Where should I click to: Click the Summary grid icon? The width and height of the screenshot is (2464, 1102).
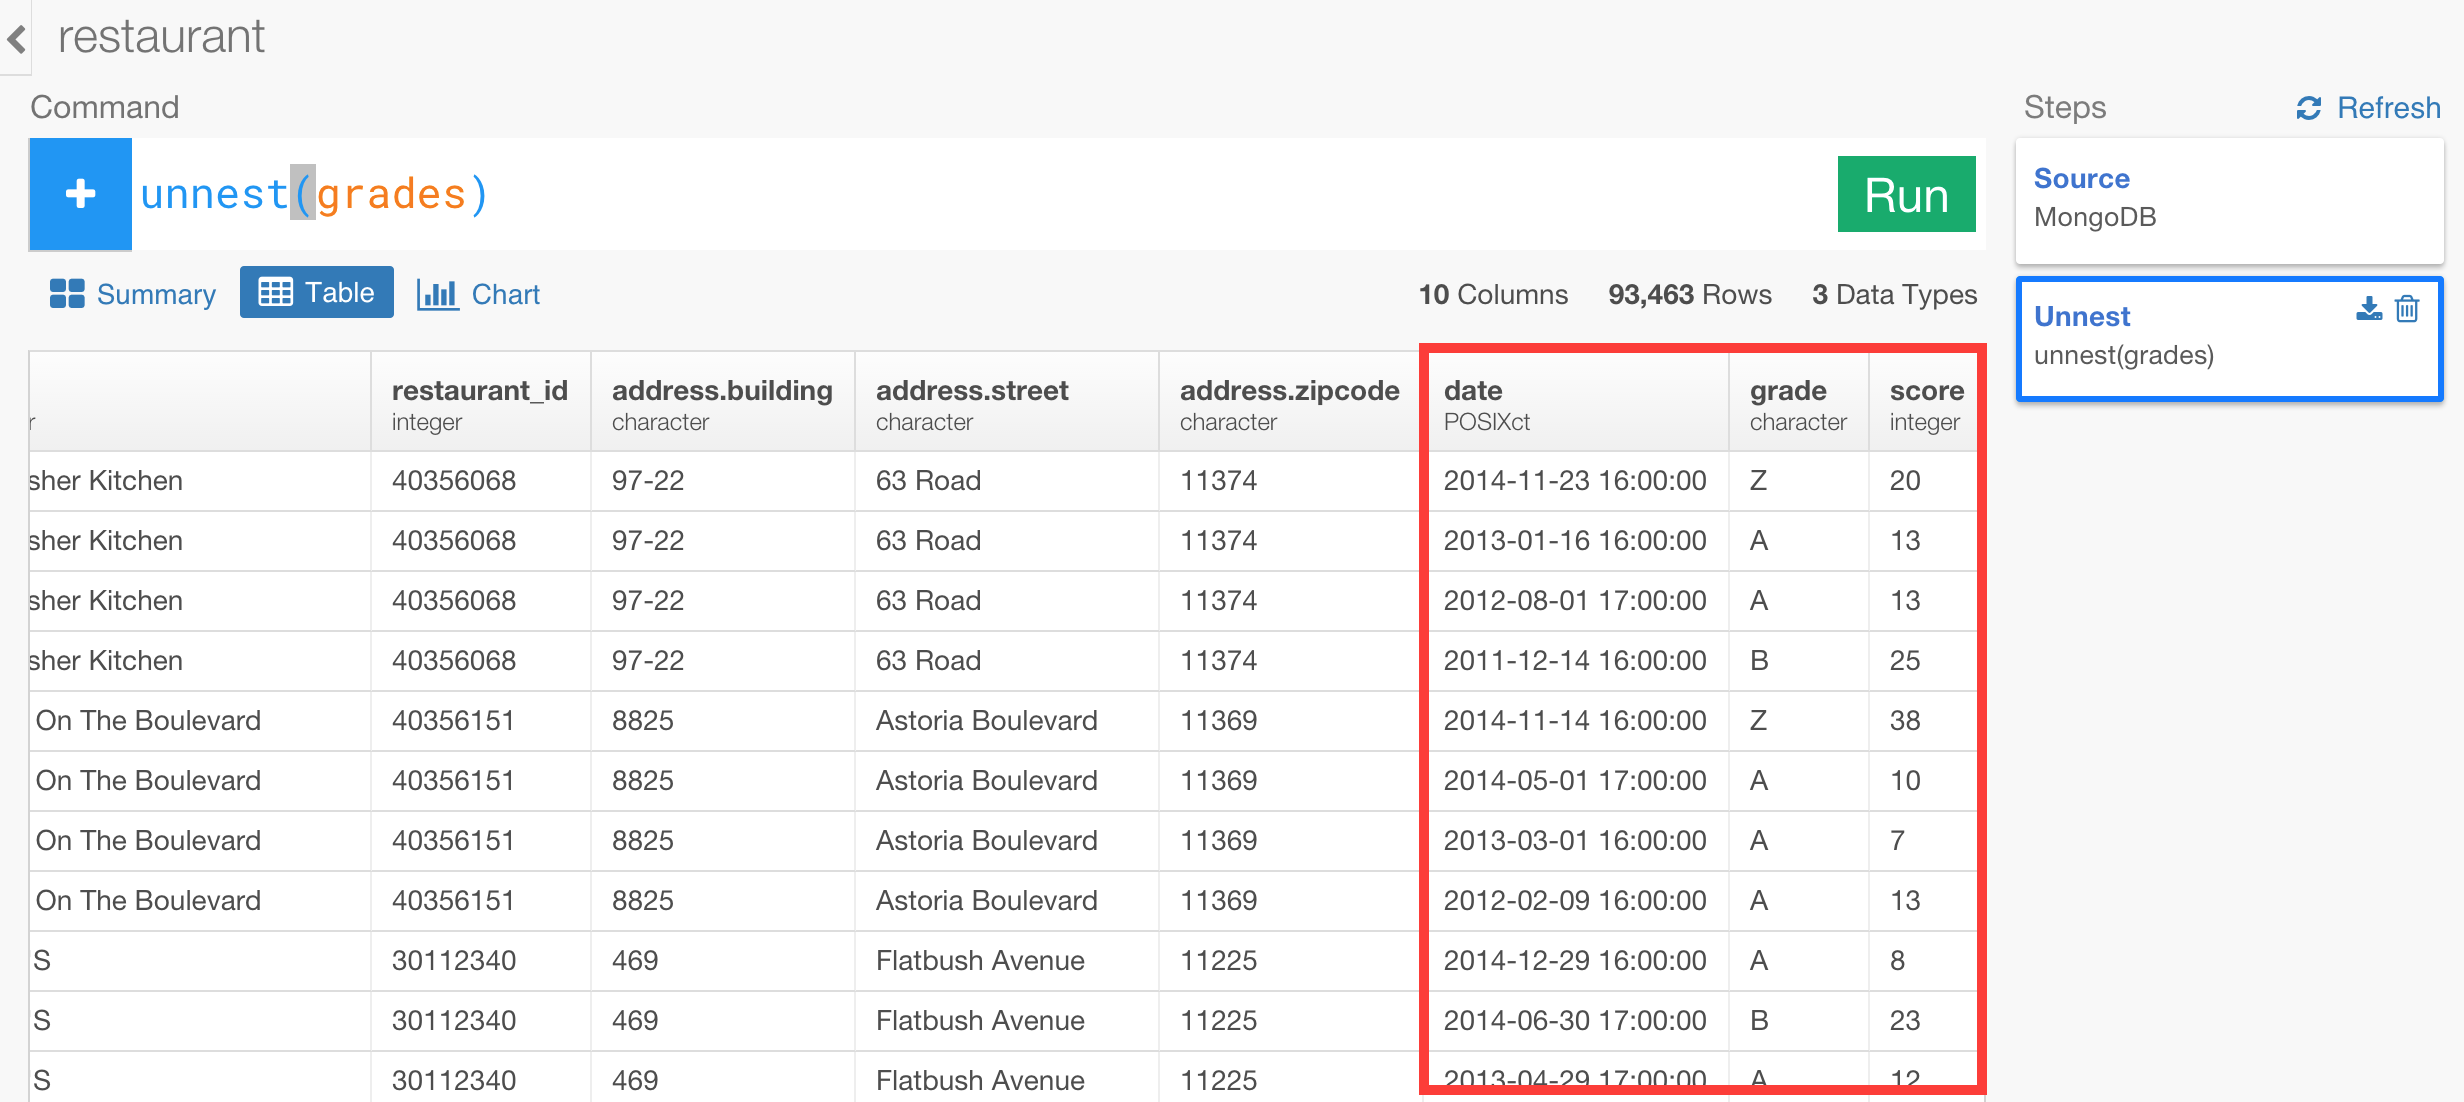tap(67, 294)
